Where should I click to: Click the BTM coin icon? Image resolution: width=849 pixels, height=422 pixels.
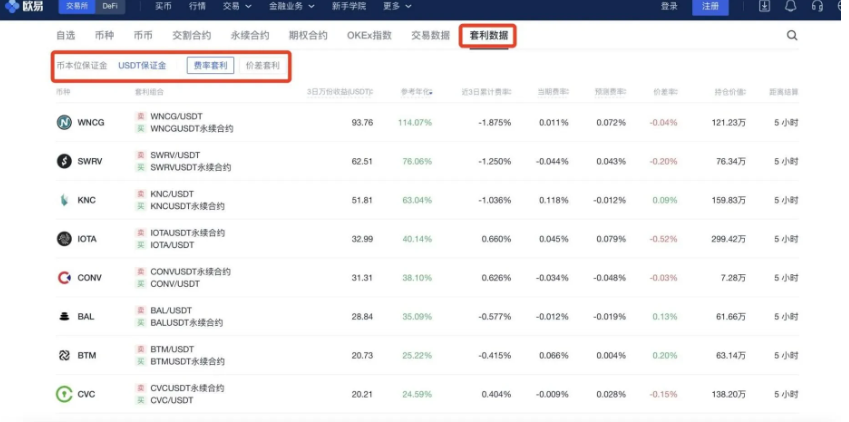click(64, 355)
